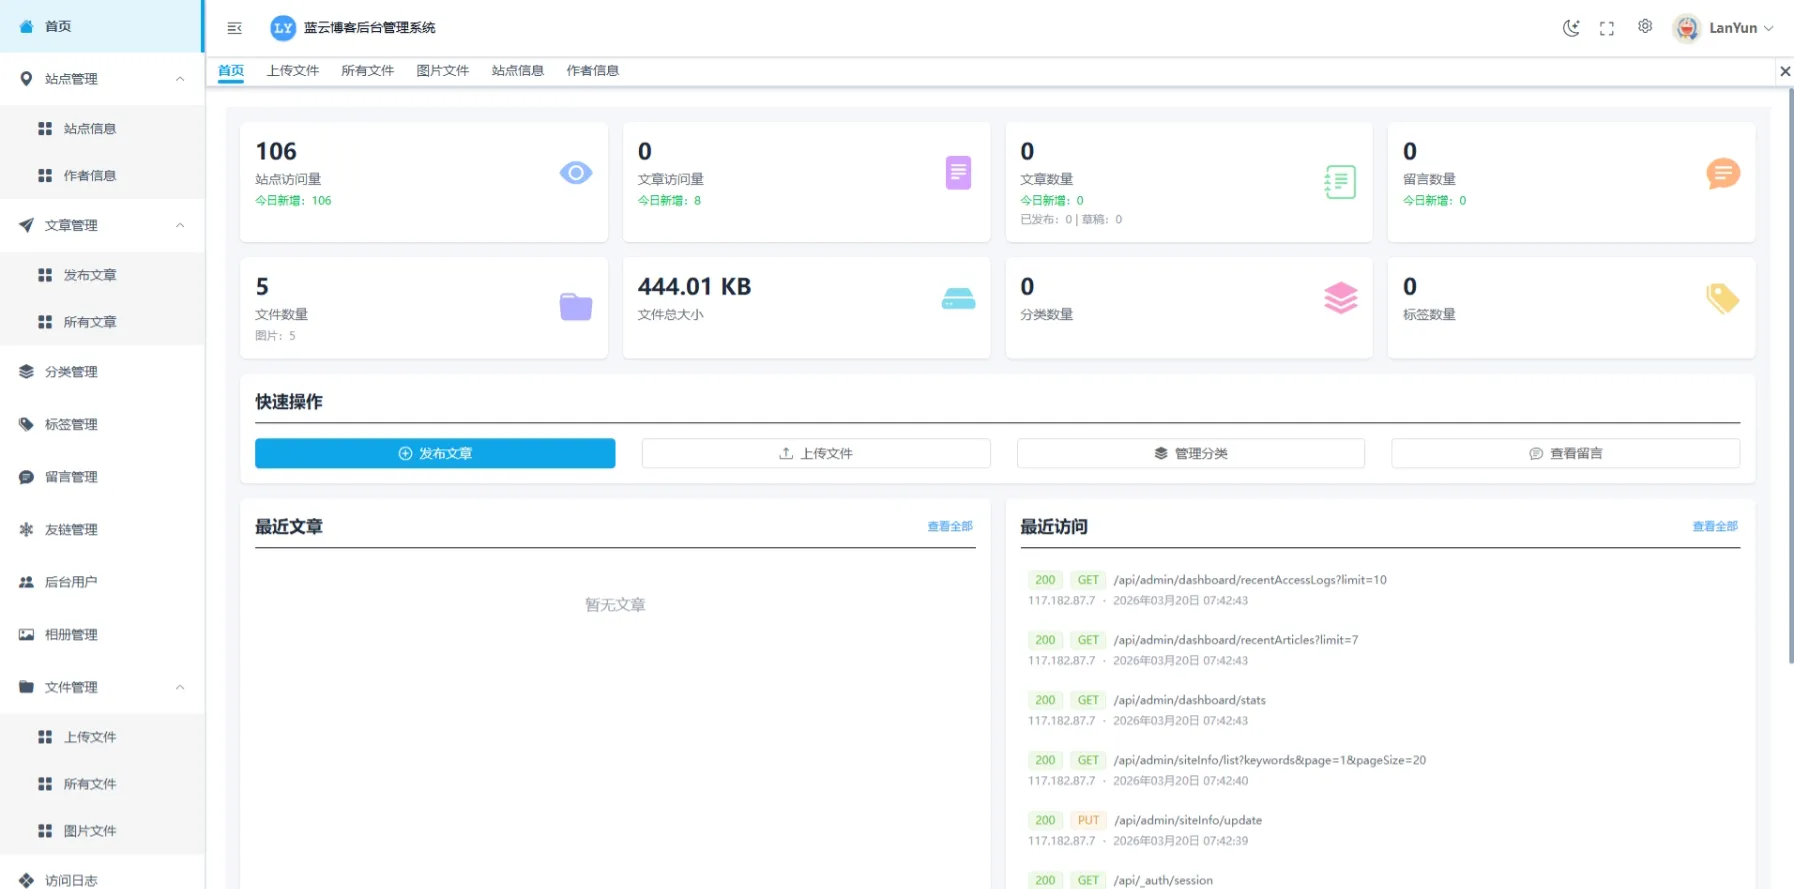Open the LanYun user dropdown
Viewport: 1794px width, 889px height.
point(1724,28)
